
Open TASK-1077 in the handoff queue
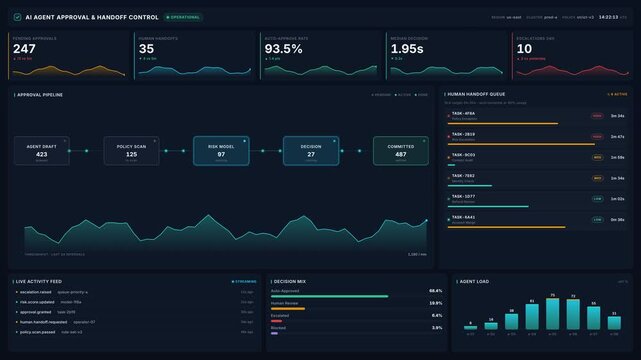tap(536, 200)
